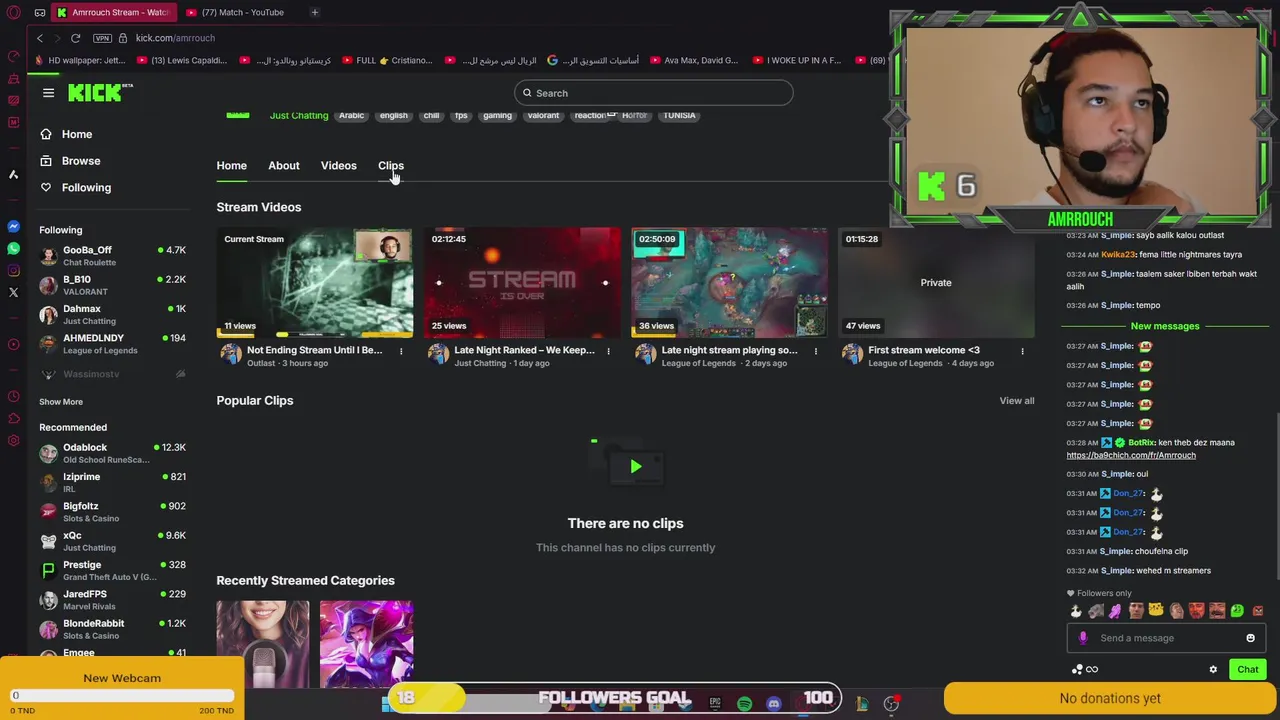Screen dimensions: 1280x720
Task: Click the infinity icon below chat input
Action: pos(1092,669)
